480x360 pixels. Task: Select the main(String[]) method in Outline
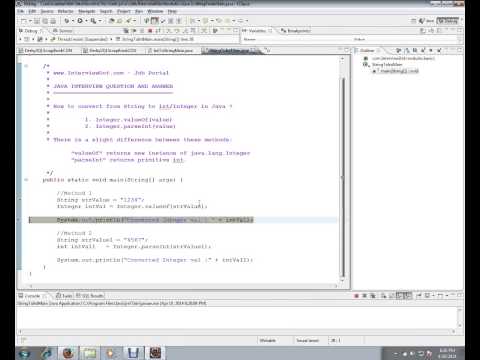(395, 71)
